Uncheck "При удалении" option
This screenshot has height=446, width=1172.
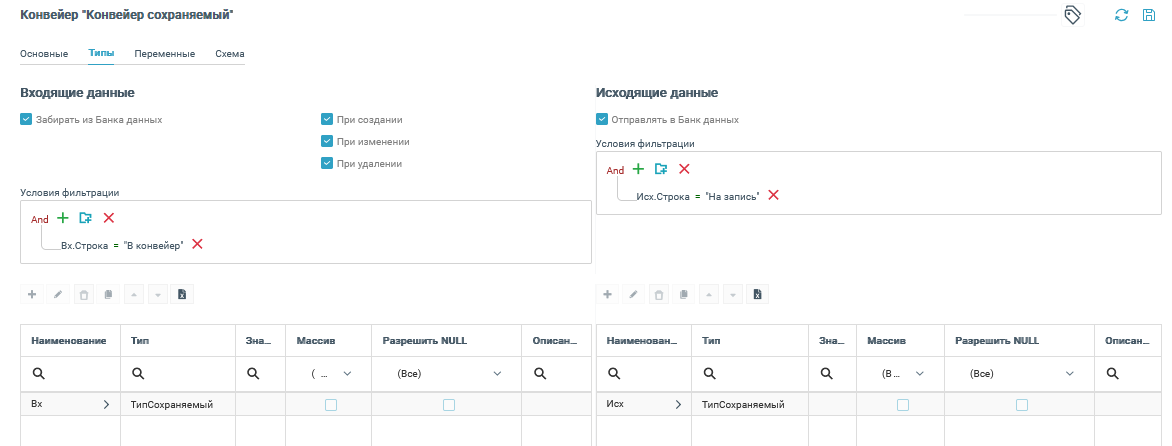(x=327, y=163)
